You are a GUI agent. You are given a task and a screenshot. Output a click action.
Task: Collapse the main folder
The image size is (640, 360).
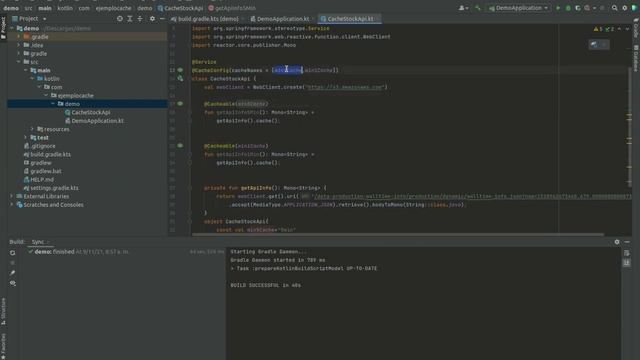coord(26,70)
